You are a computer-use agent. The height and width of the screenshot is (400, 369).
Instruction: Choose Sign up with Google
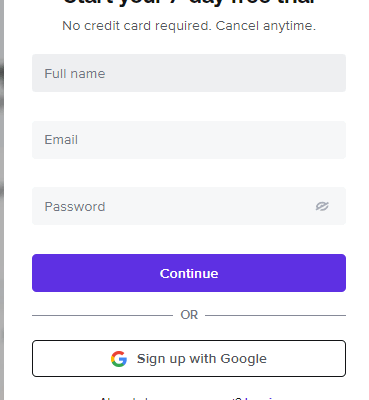[x=189, y=359]
